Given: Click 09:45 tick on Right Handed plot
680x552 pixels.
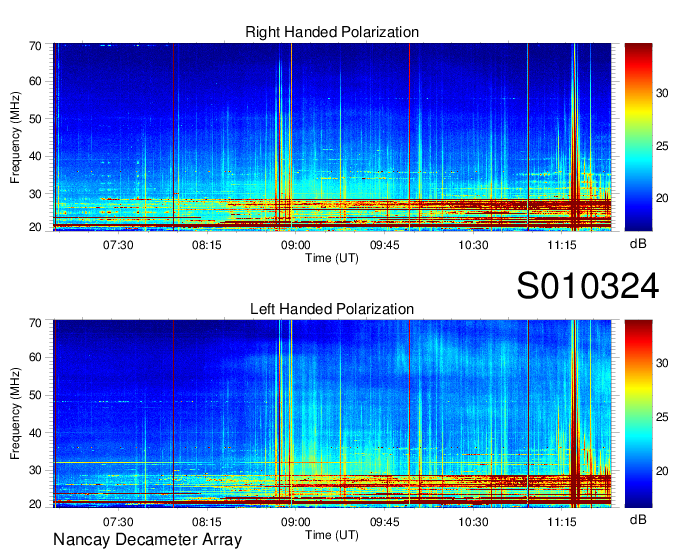Looking at the screenshot, I should click(x=385, y=245).
